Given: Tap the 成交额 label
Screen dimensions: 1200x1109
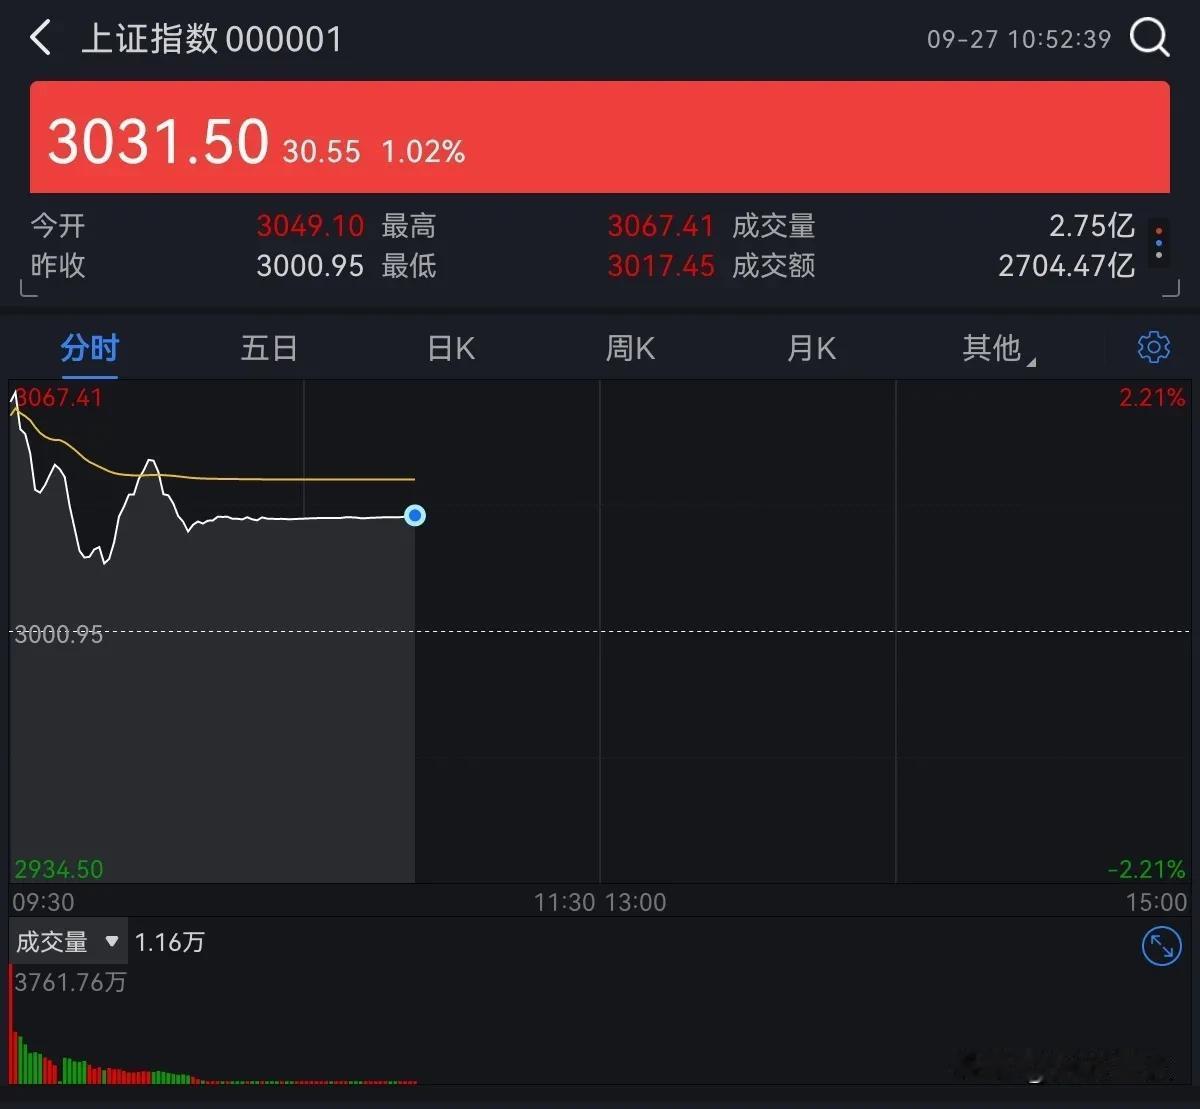Looking at the screenshot, I should pyautogui.click(x=774, y=266).
